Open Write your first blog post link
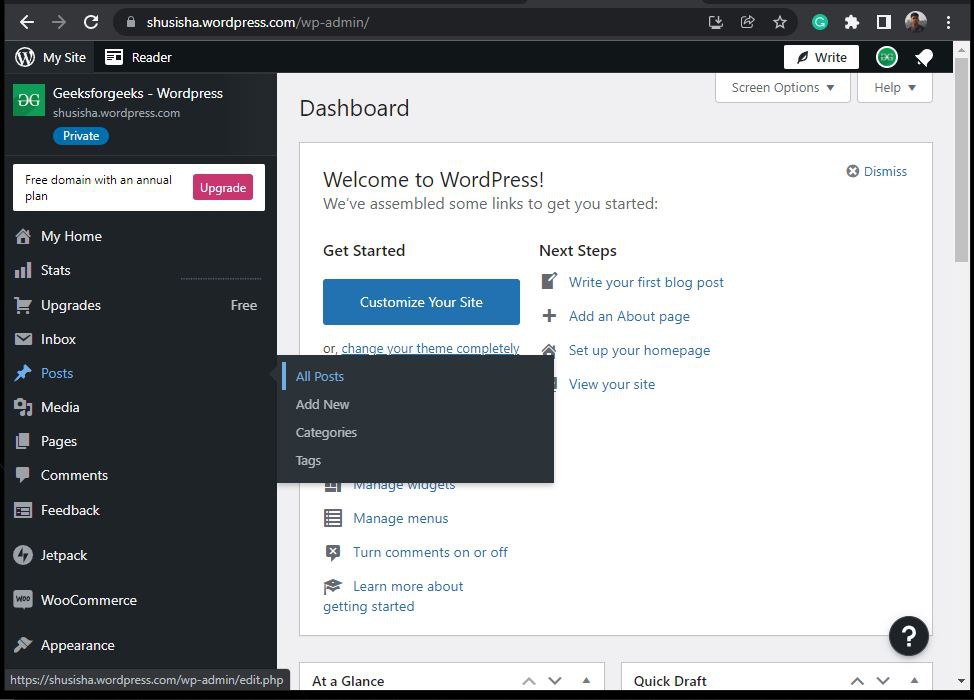Viewport: 974px width, 700px height. point(646,282)
